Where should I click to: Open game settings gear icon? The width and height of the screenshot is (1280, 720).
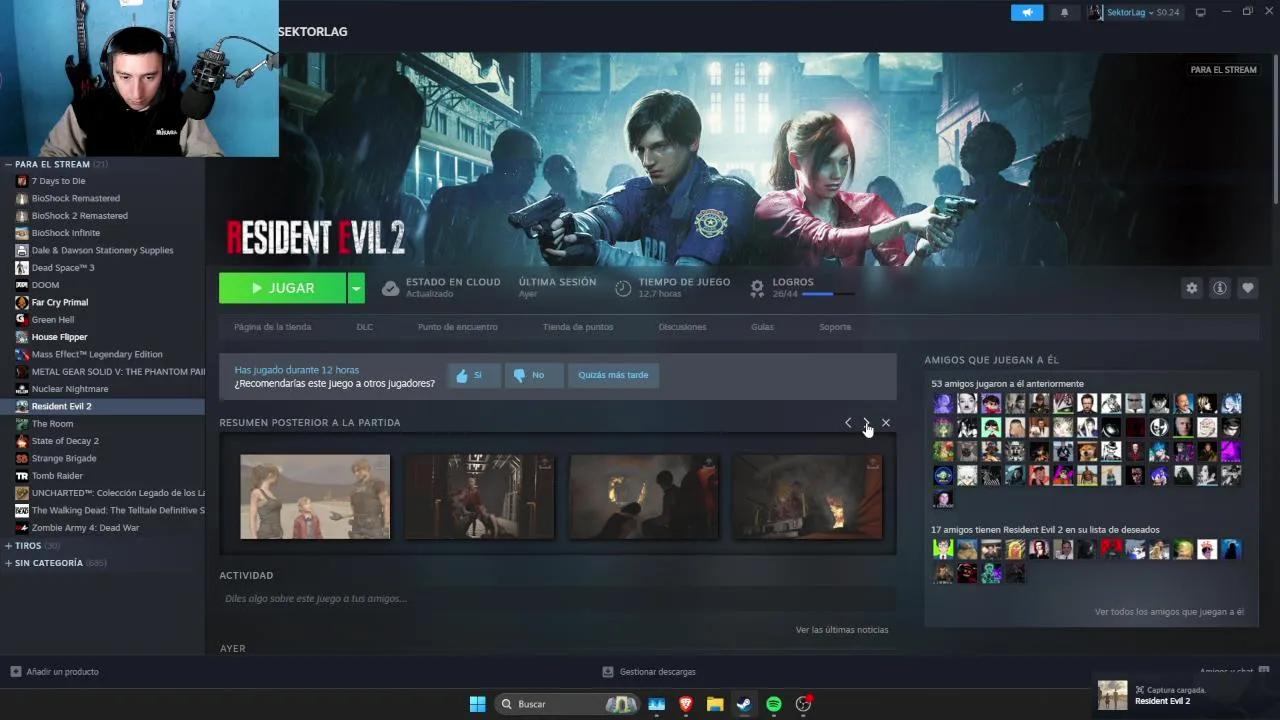(x=1191, y=288)
